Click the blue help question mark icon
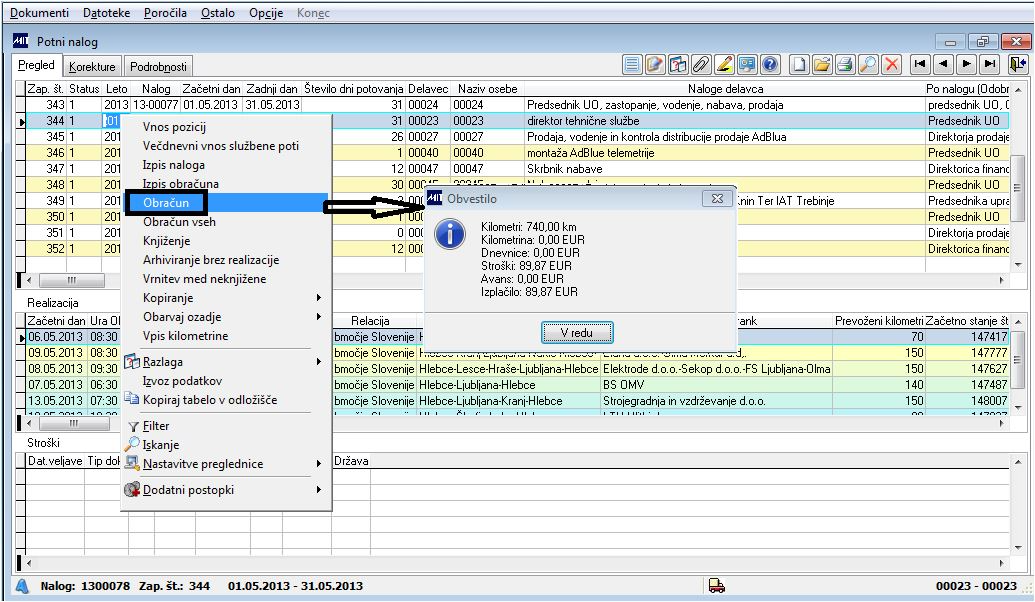 pyautogui.click(x=770, y=65)
